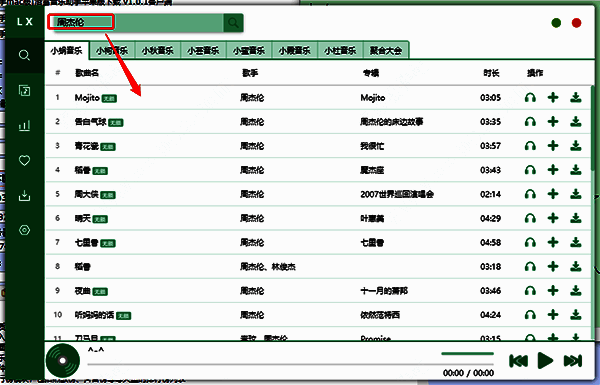Viewport: 600px width, 385px height.
Task: Download 青花瓷 from the results
Action: click(576, 146)
